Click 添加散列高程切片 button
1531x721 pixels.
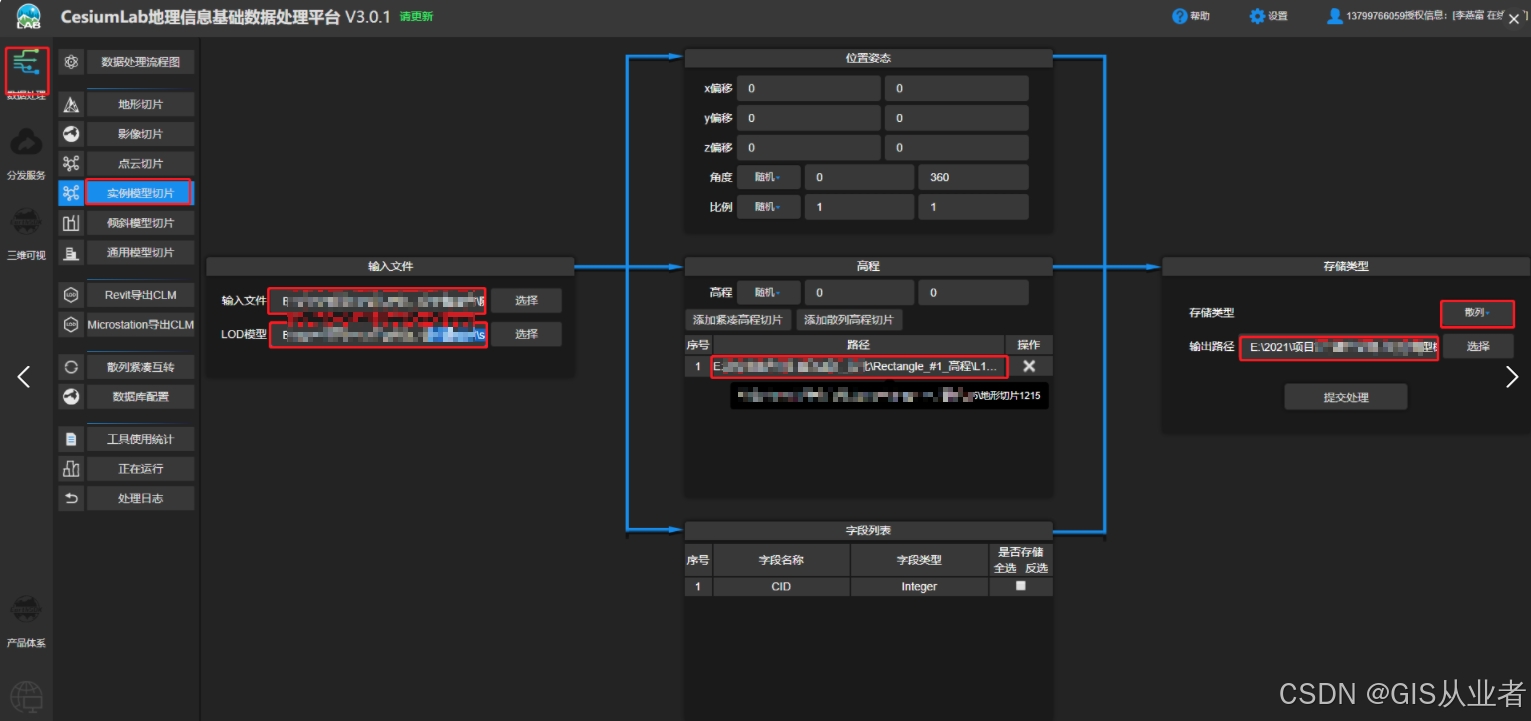click(x=849, y=320)
